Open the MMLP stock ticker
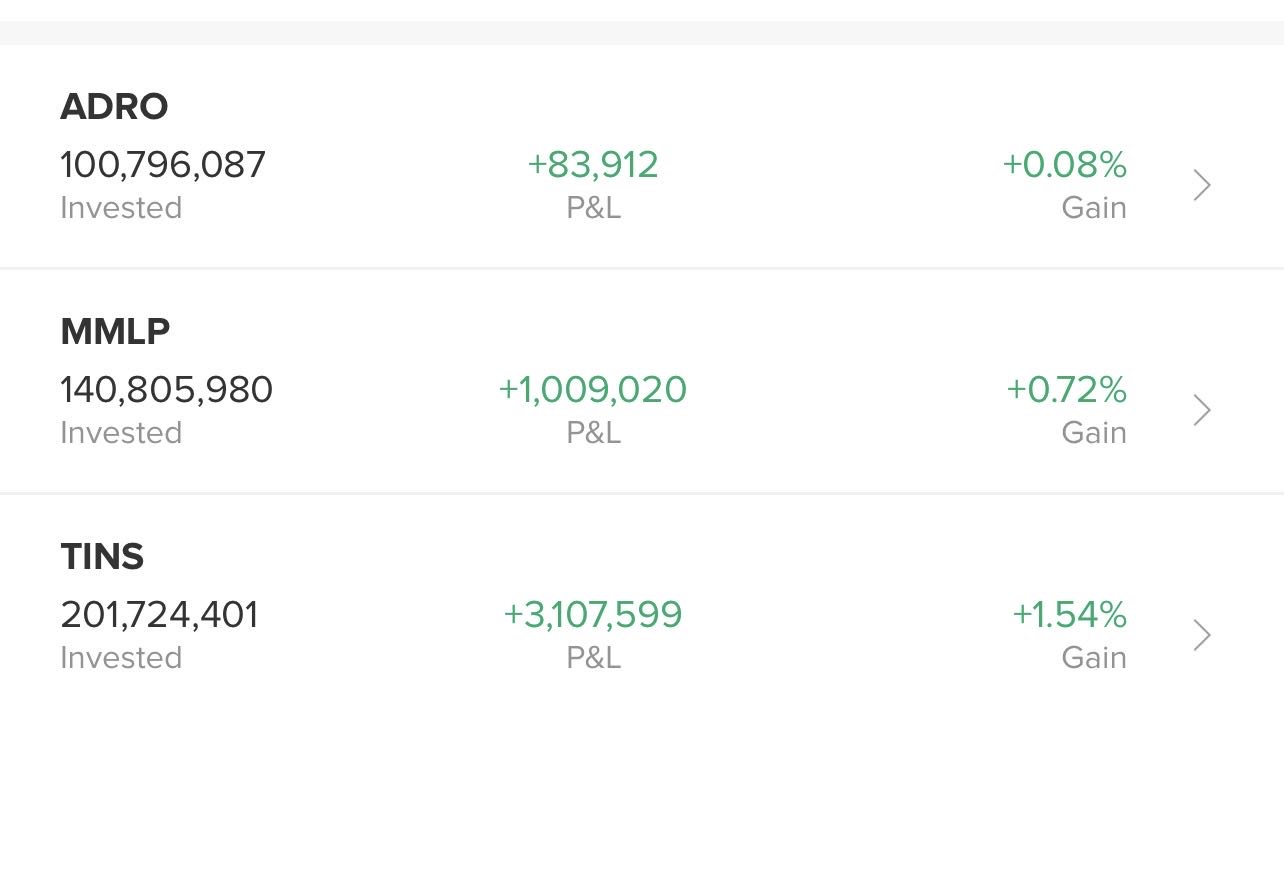 click(x=115, y=332)
